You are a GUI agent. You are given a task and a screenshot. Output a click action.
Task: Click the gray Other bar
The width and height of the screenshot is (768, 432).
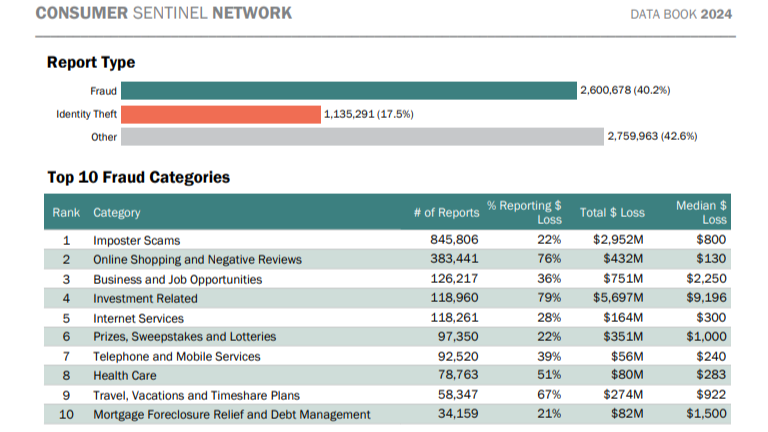coord(362,137)
